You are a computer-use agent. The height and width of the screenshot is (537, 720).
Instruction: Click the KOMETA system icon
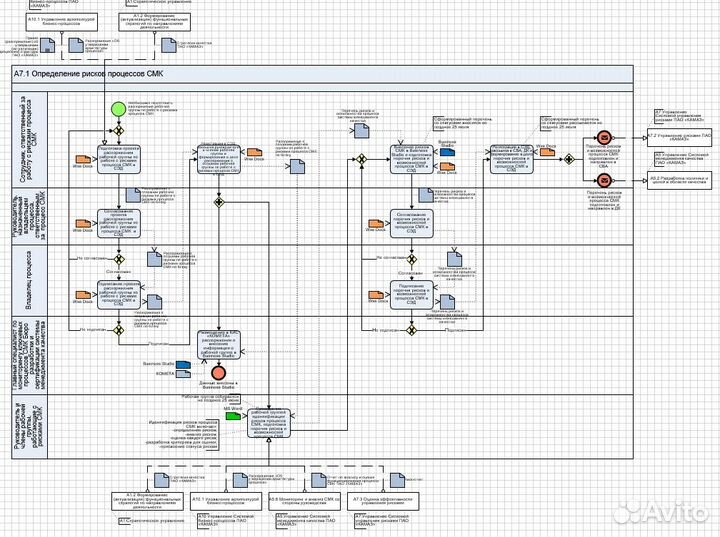(x=182, y=373)
